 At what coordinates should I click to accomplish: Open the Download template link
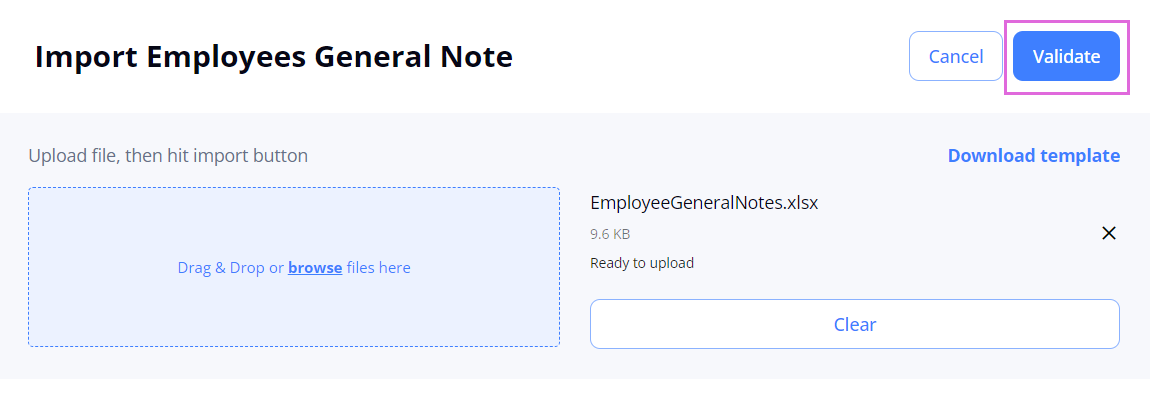[x=1033, y=156]
